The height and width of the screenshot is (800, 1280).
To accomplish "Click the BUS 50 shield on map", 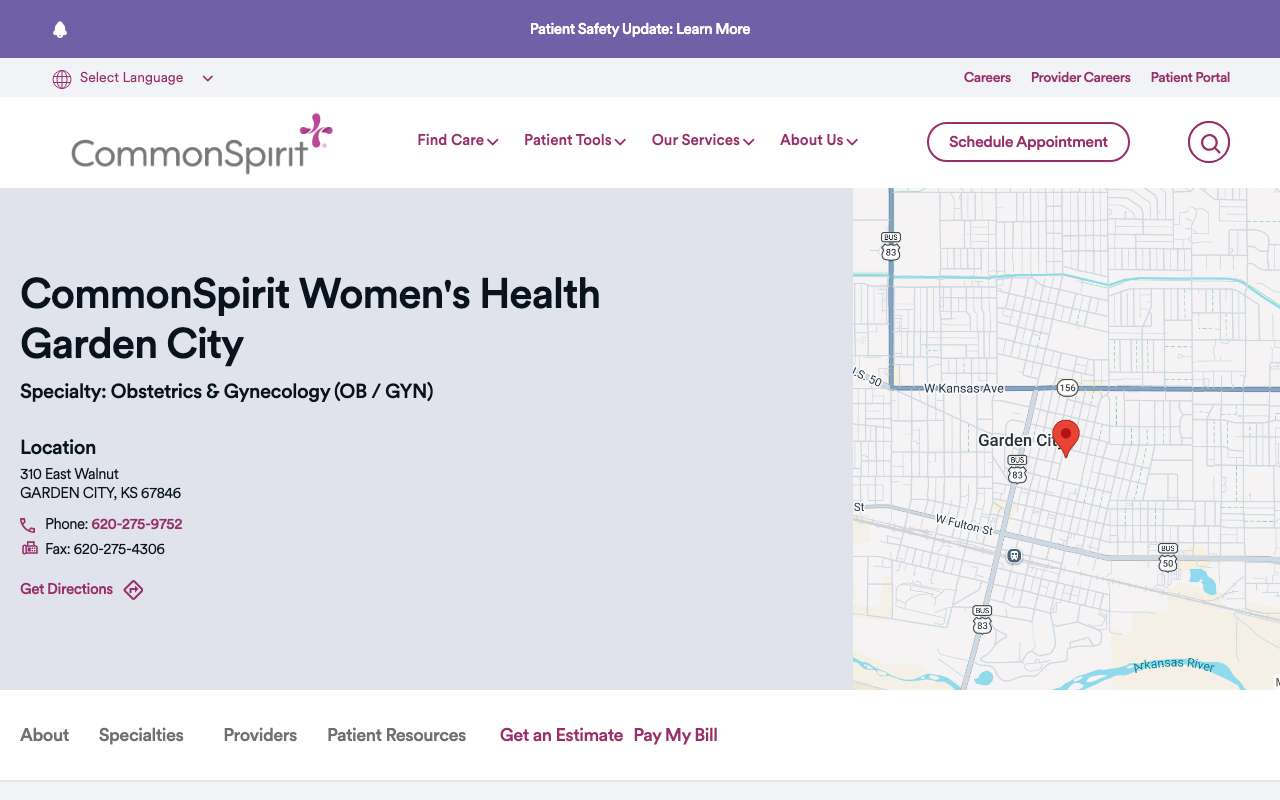I will [x=1168, y=557].
